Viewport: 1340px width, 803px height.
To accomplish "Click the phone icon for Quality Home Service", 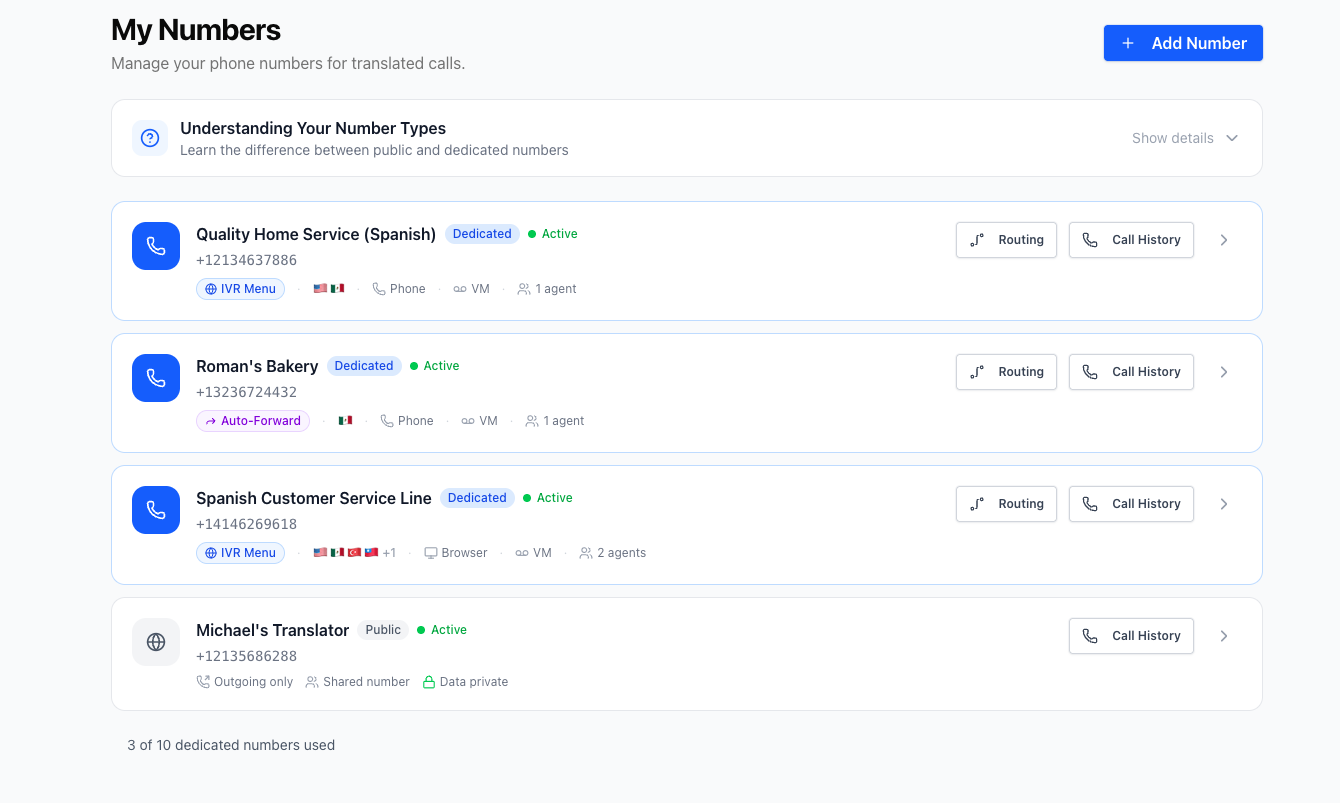I will [x=156, y=246].
